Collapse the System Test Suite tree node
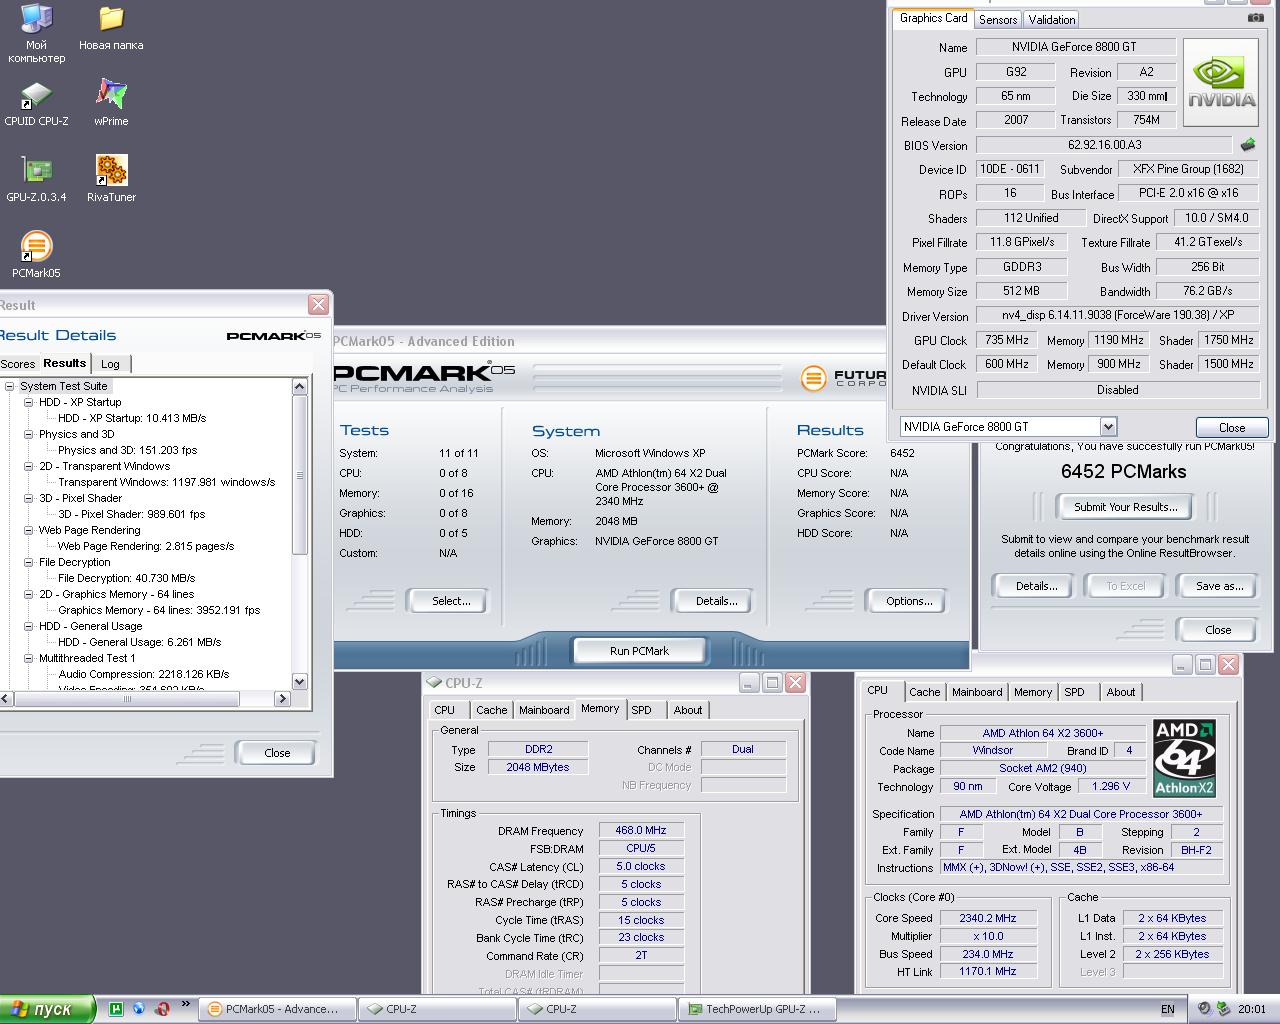 [10, 386]
